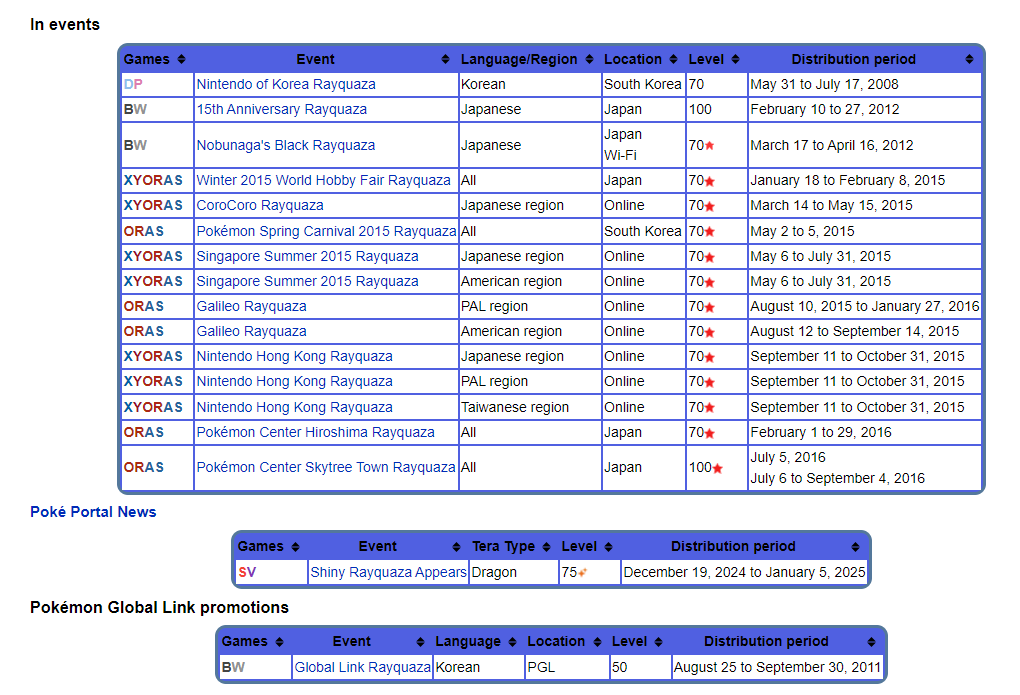Open 15th Anniversary Rayquaza link
Viewport: 1020px width, 695px height.
click(282, 109)
